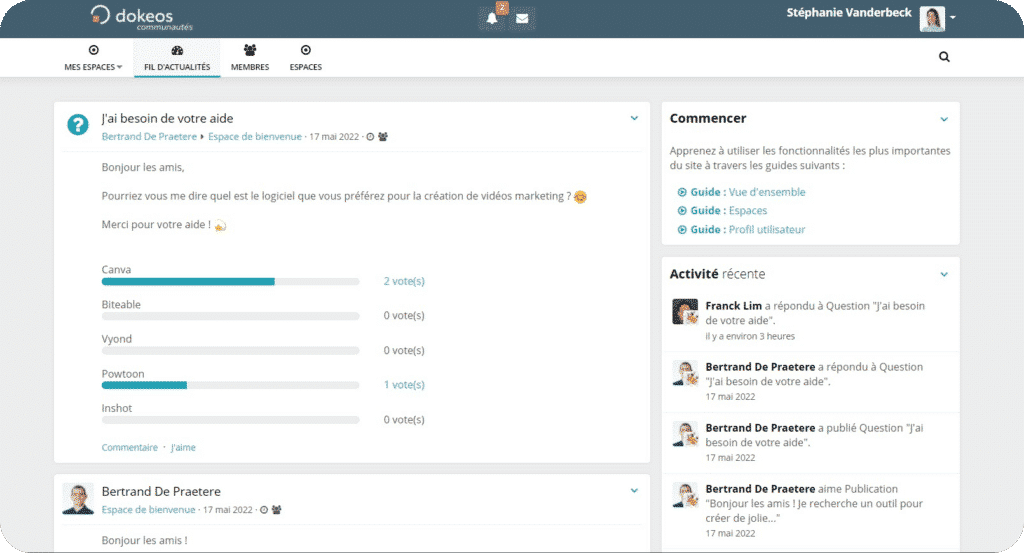Open options chevron on 'J'ai besoin de votre aide' post
This screenshot has width=1024, height=553.
634,118
